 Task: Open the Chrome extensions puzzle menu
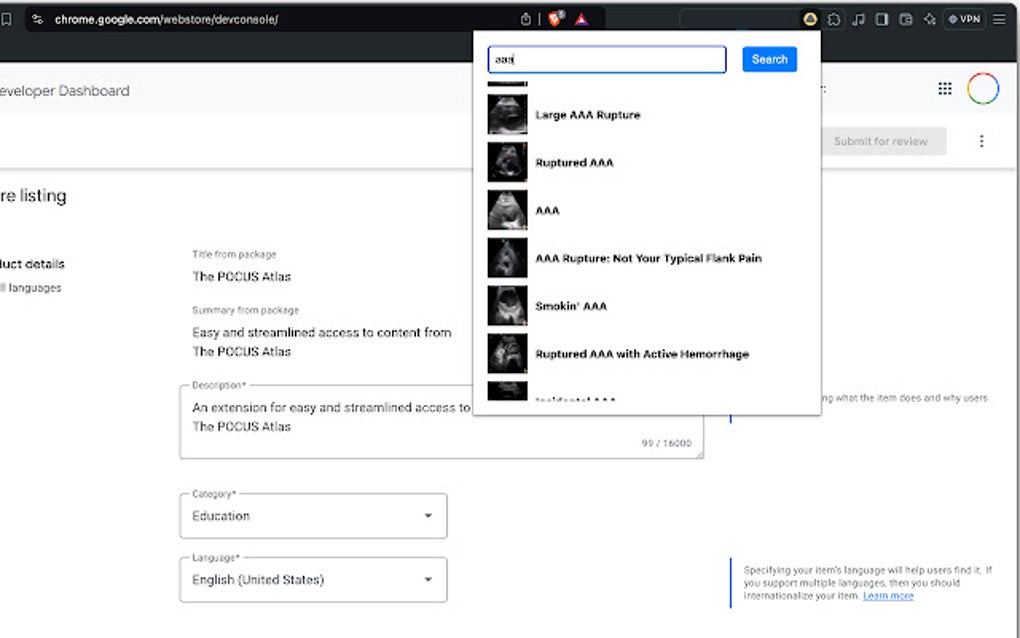[x=832, y=19]
